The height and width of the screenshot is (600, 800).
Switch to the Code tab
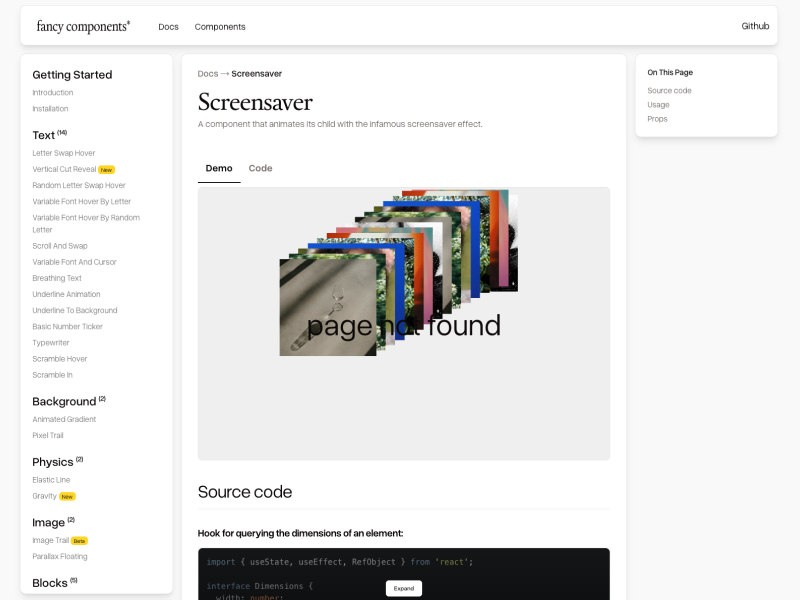(260, 168)
